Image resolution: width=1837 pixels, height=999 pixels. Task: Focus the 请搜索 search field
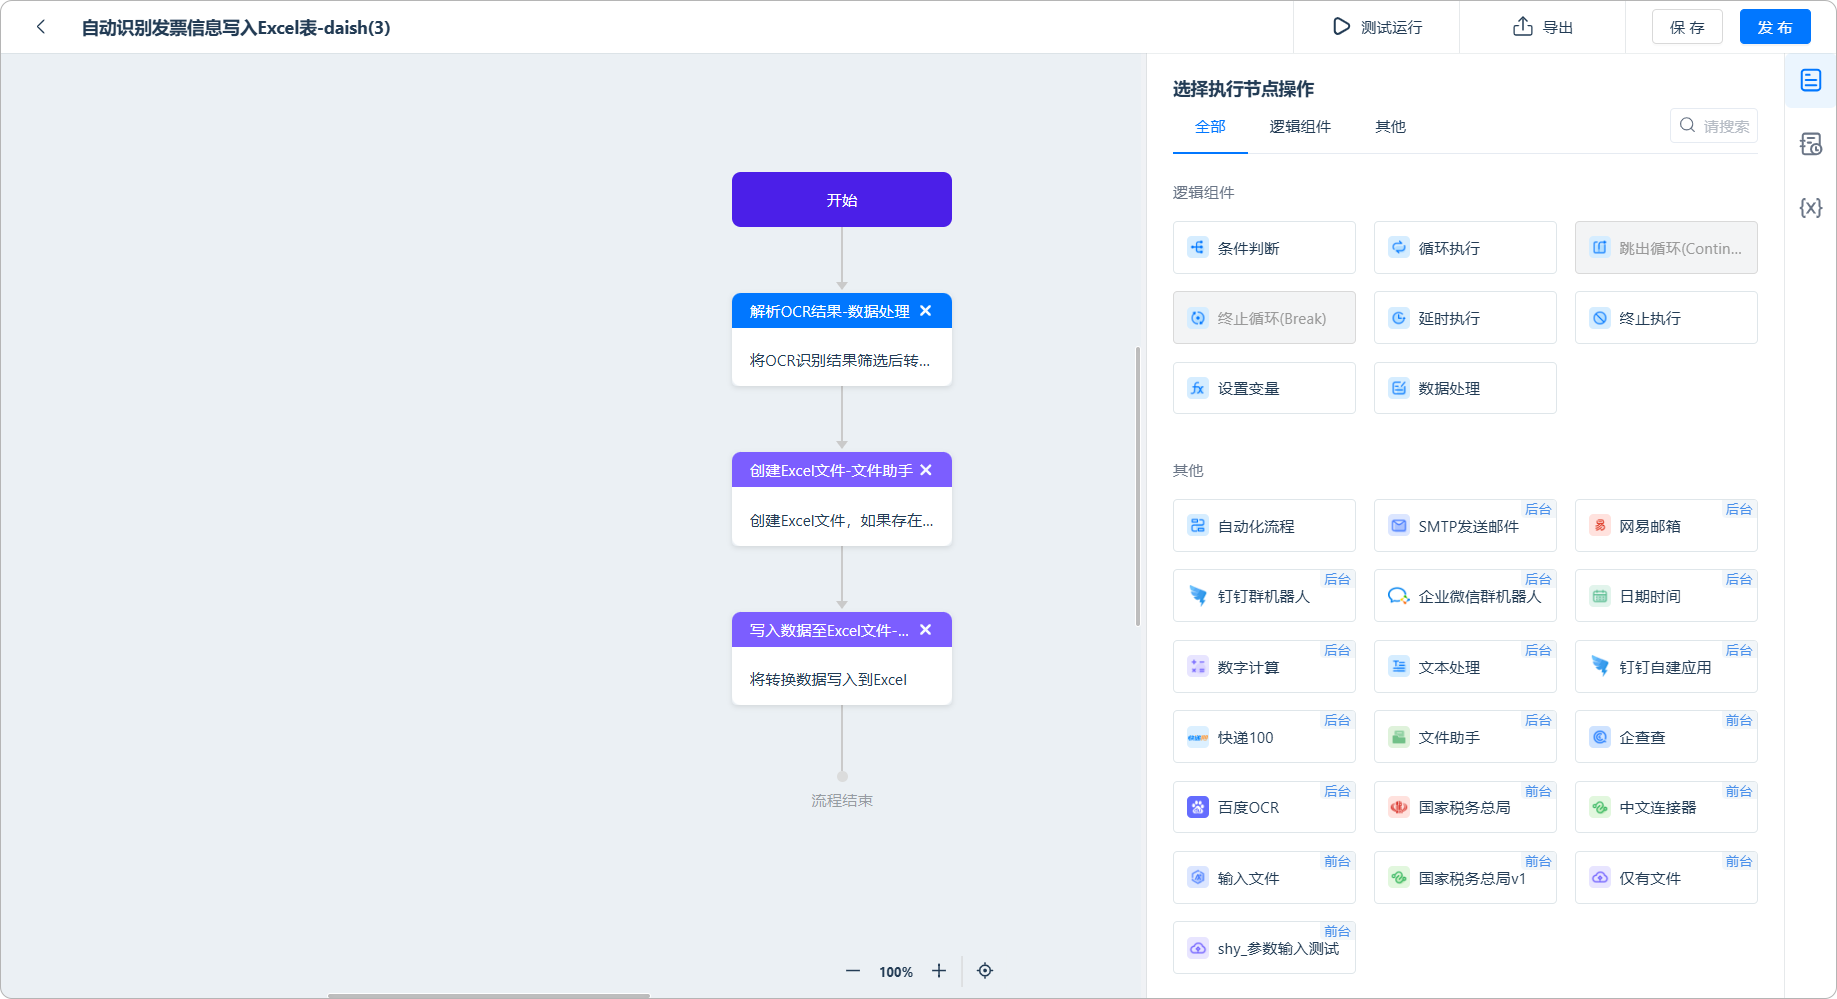point(1714,126)
